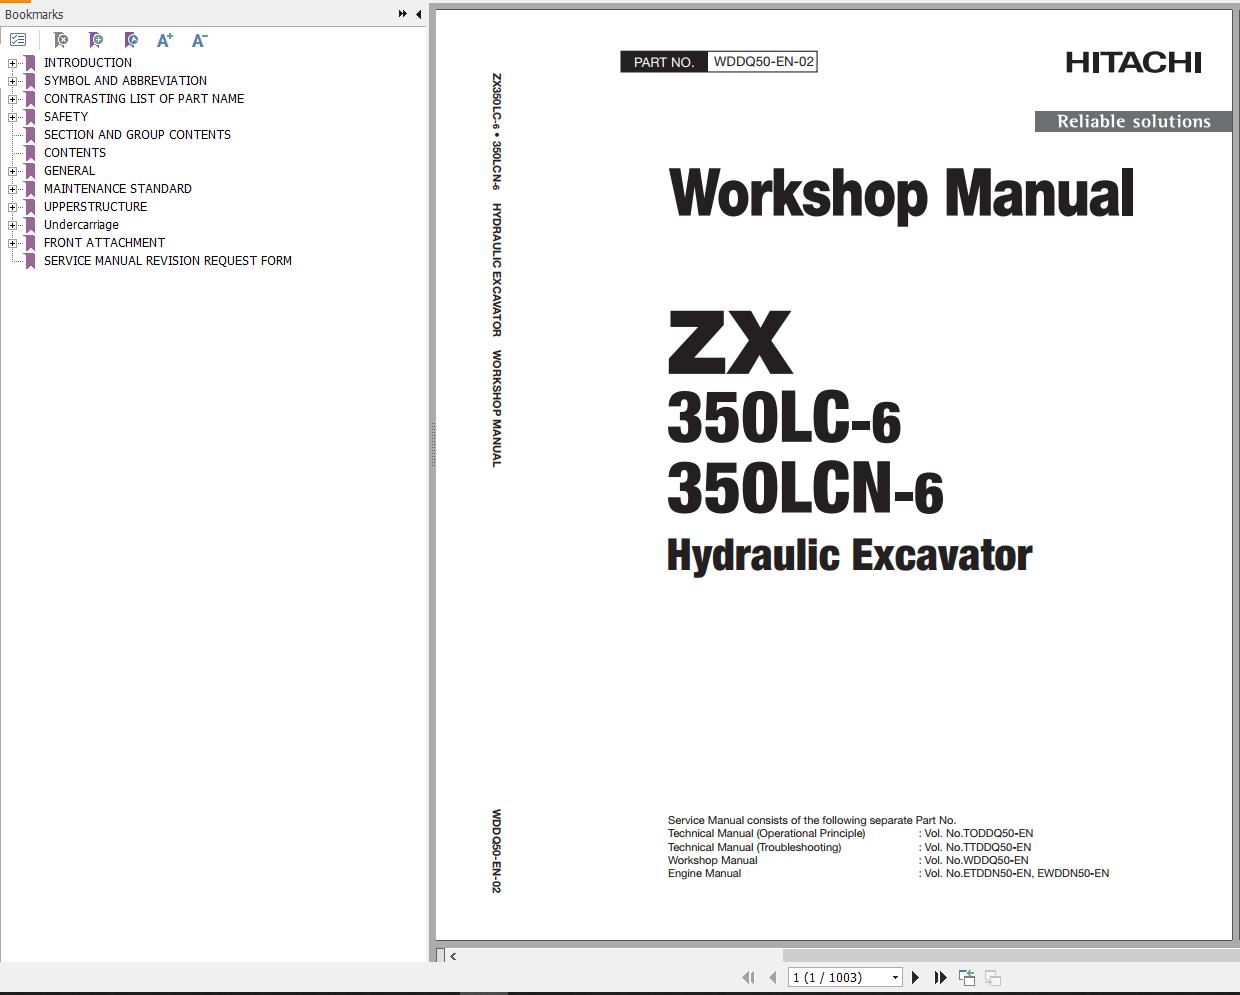1240x995 pixels.
Task: Select the CONTENTS bookmark
Action: [75, 153]
